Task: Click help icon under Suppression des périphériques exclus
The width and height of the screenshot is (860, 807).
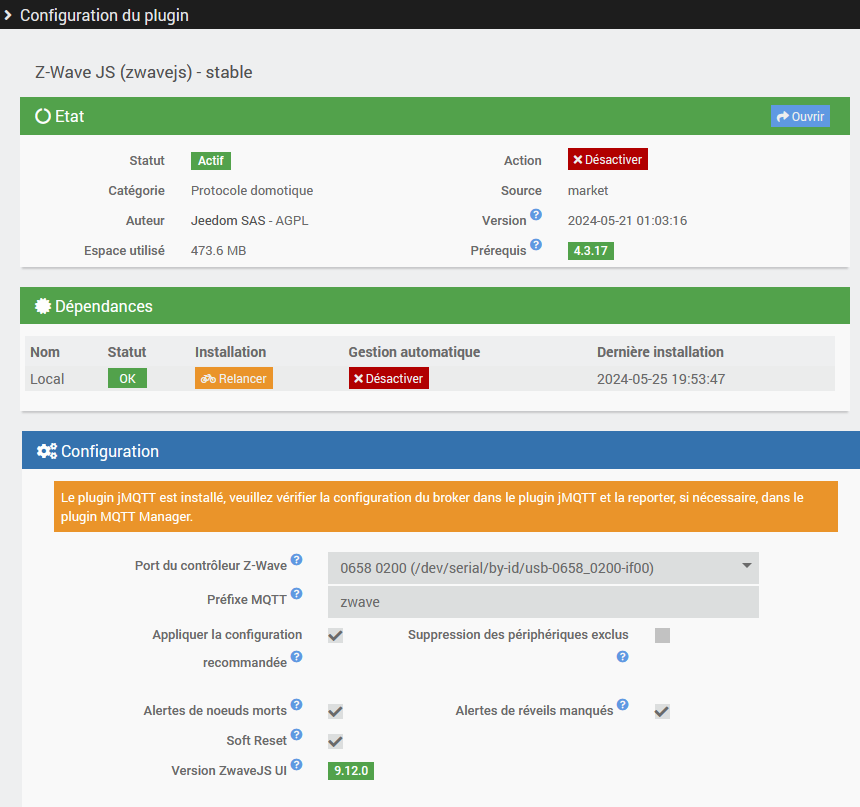Action: coord(623,657)
